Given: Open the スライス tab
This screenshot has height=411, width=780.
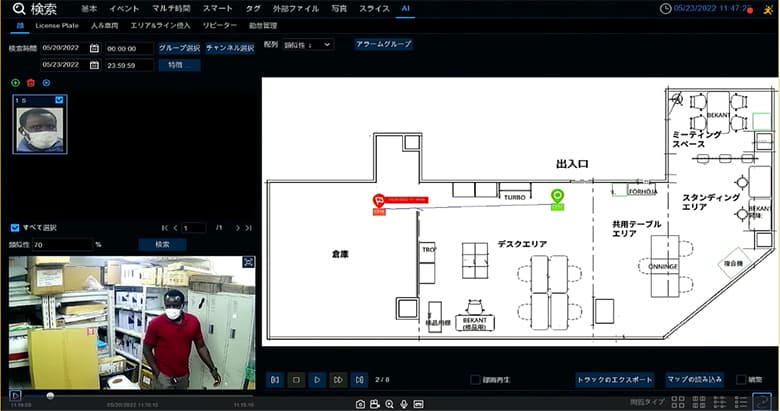Looking at the screenshot, I should tap(374, 8).
